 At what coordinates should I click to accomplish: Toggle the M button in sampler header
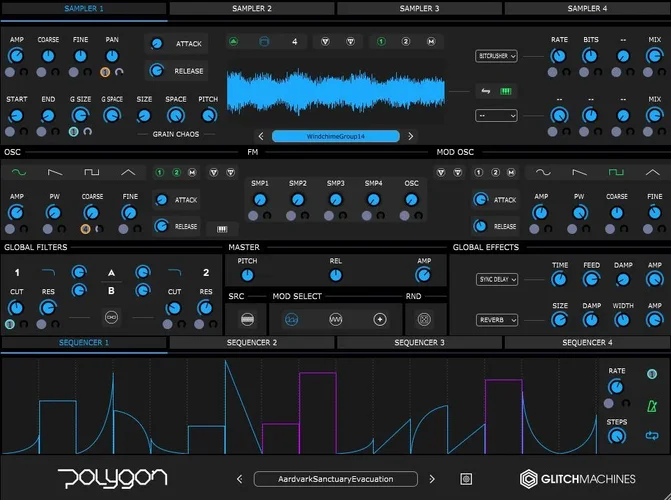[x=430, y=42]
